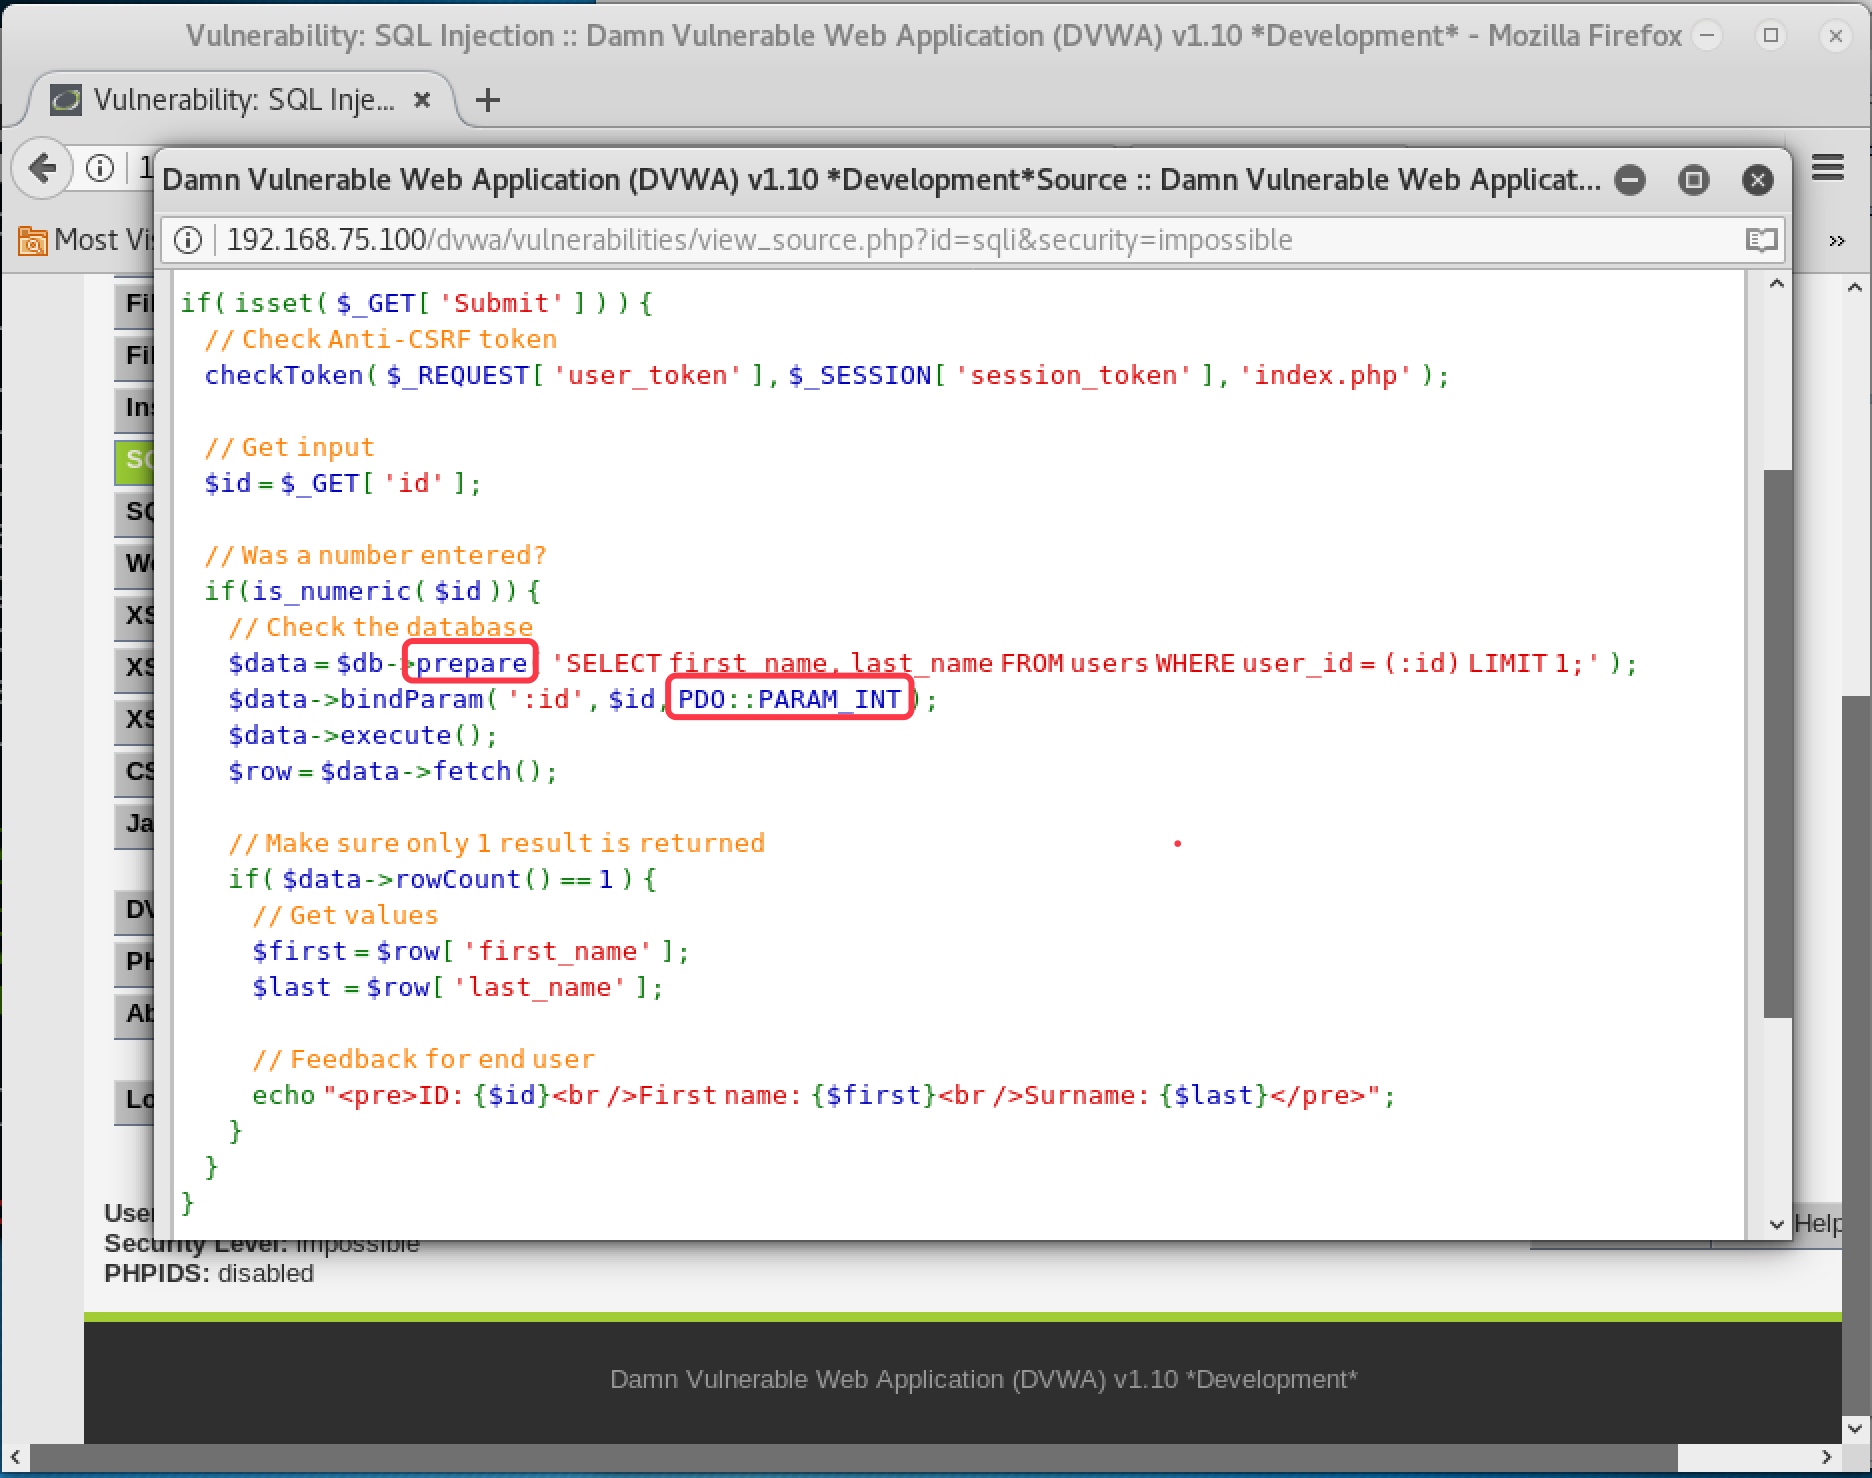Close the Vulnerability: SQL Injection tab
This screenshot has height=1478, width=1872.
[422, 100]
